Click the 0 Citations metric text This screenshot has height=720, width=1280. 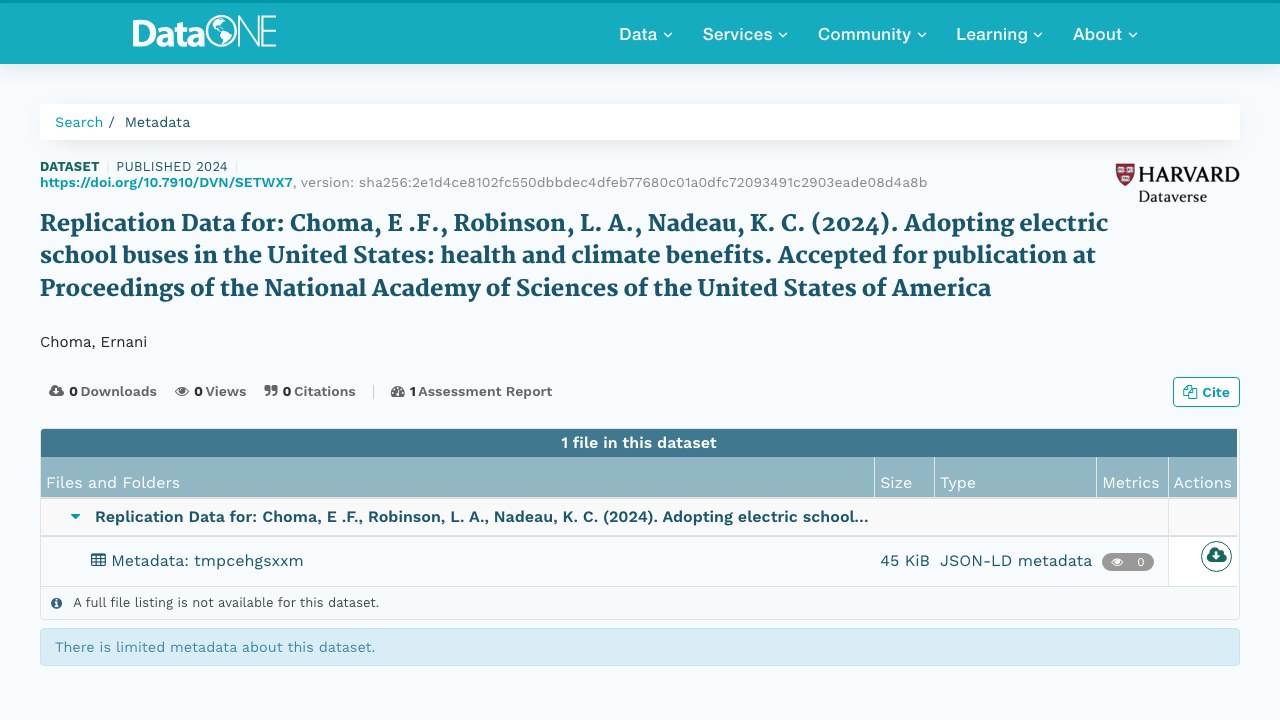point(319,392)
